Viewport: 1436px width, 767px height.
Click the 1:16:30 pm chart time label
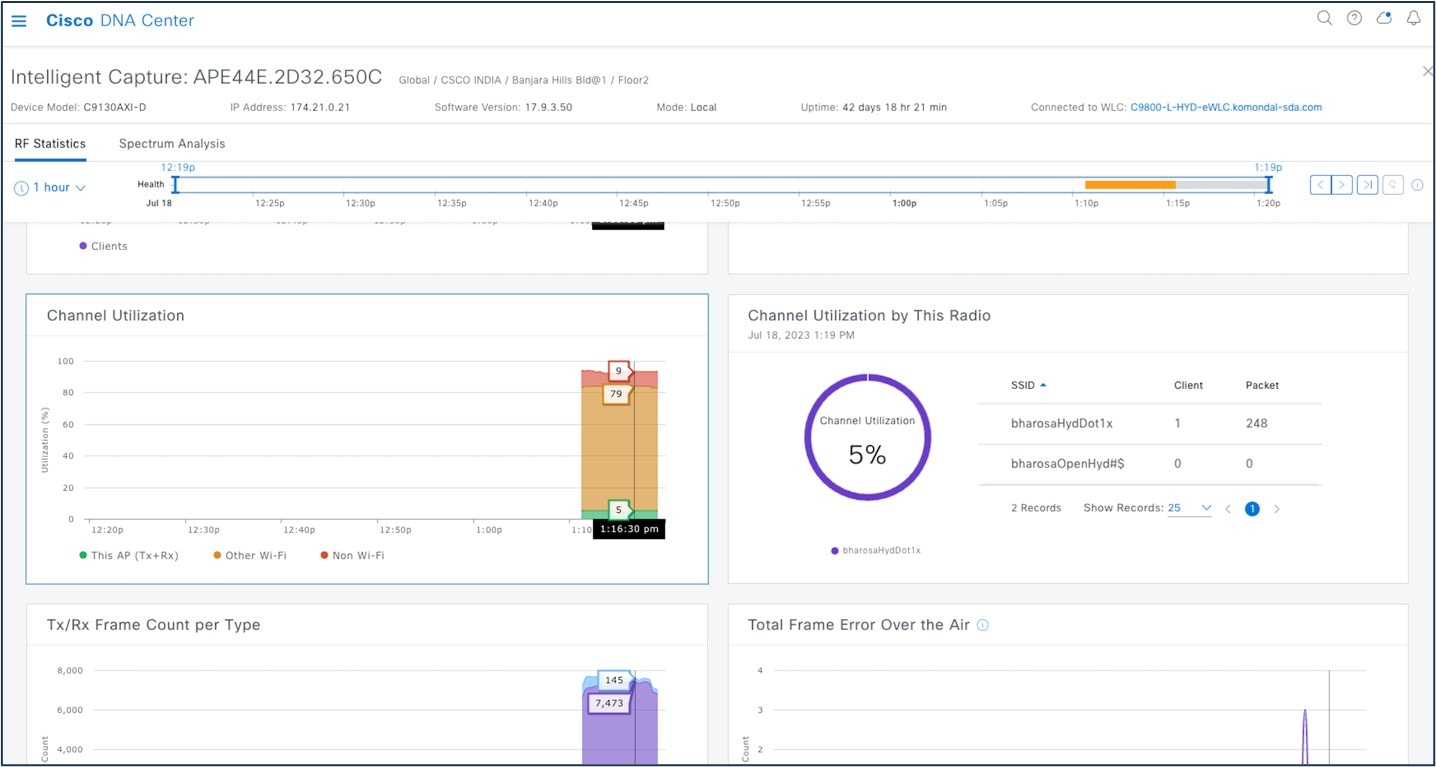pos(628,529)
